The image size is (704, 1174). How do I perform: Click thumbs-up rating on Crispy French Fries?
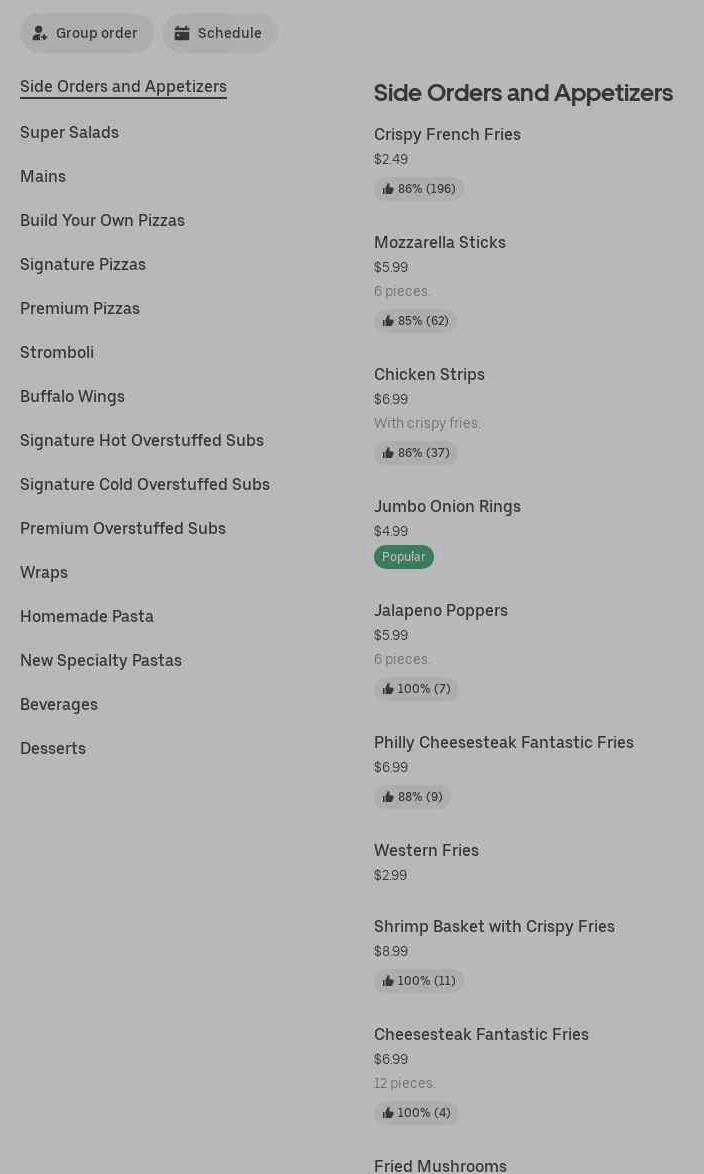coord(418,189)
